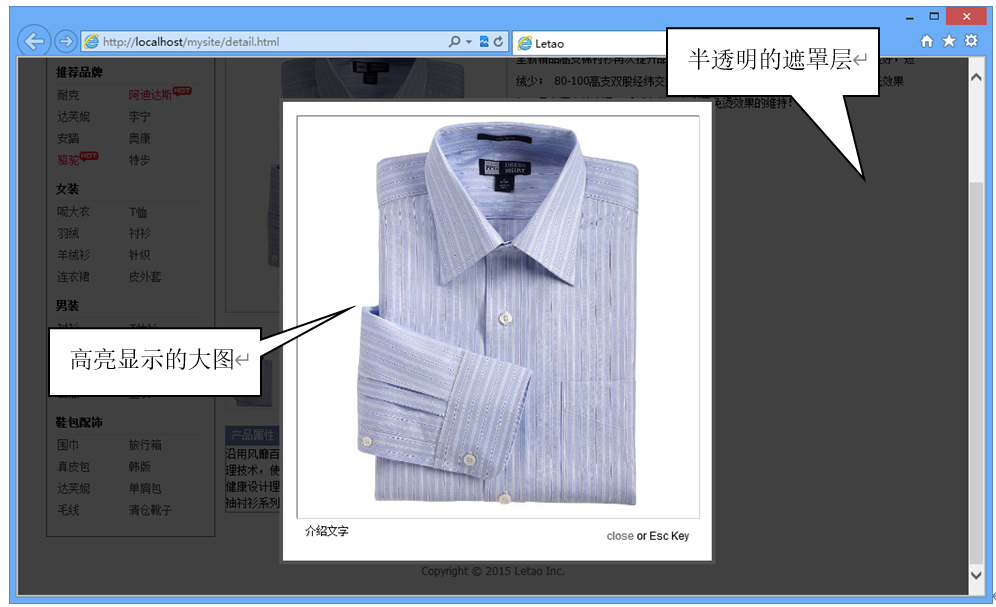Click the Copyright 2015 Letao Inc. footer text
This screenshot has height=607, width=996.
(493, 571)
